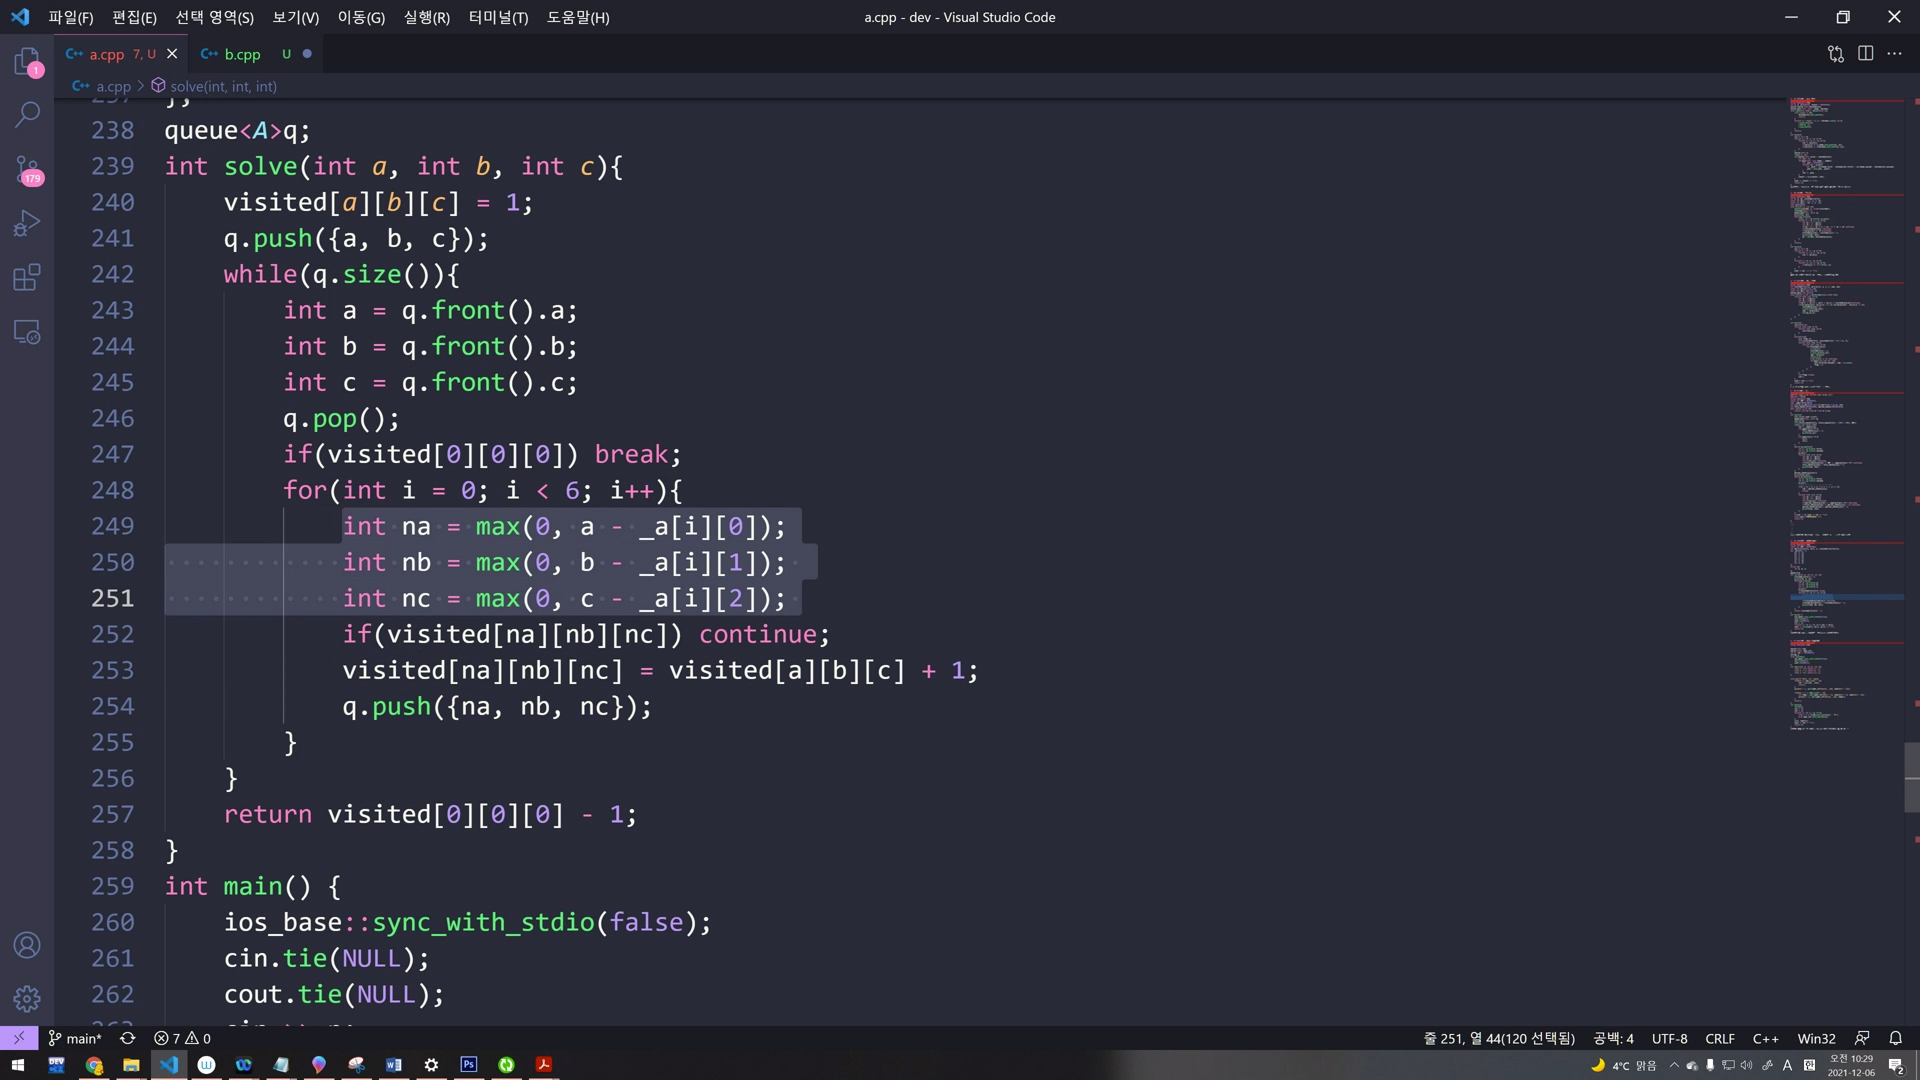Open Microsoft Word from taskbar

click(394, 1065)
